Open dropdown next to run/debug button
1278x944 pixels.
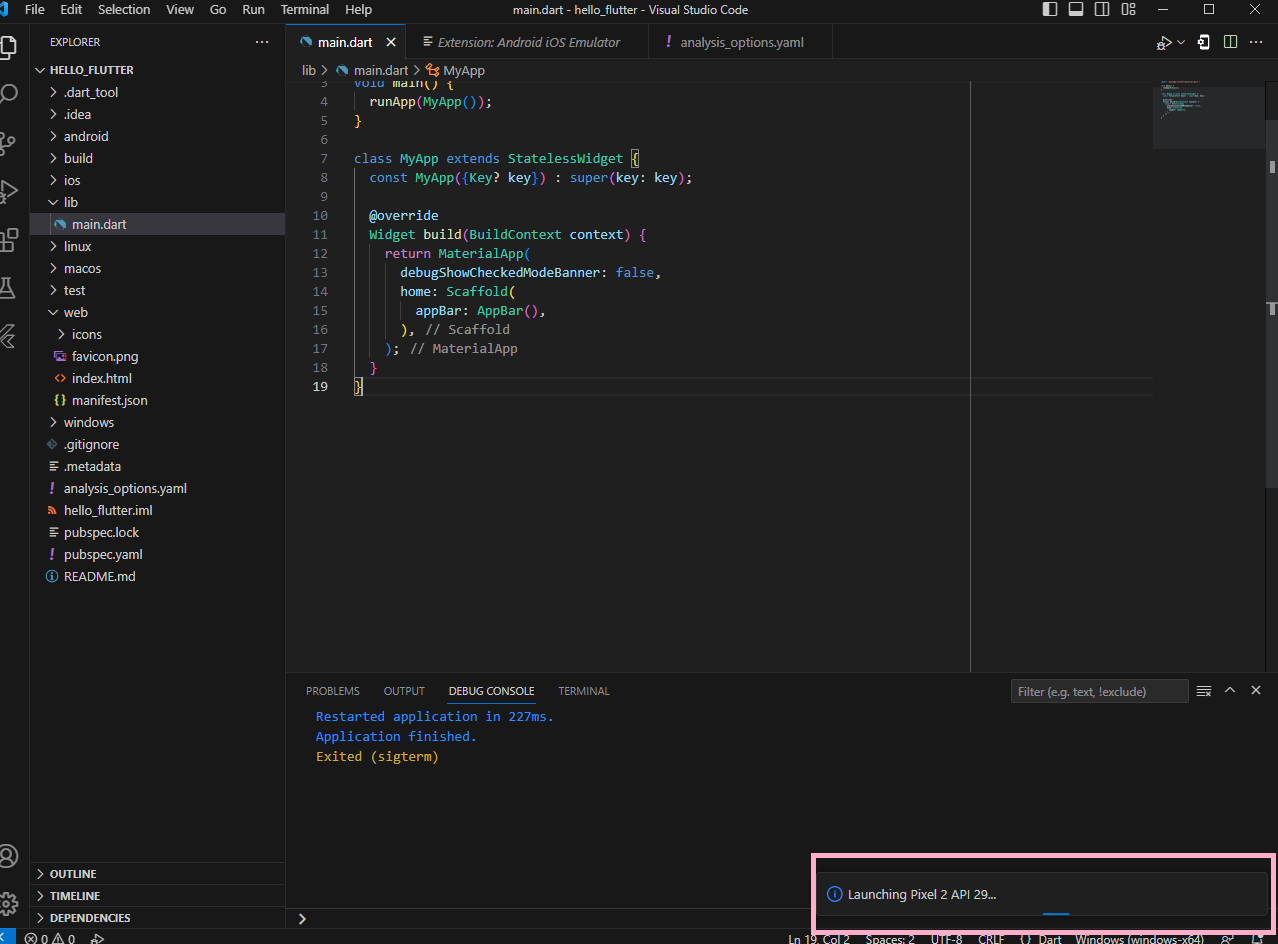pyautogui.click(x=1181, y=42)
